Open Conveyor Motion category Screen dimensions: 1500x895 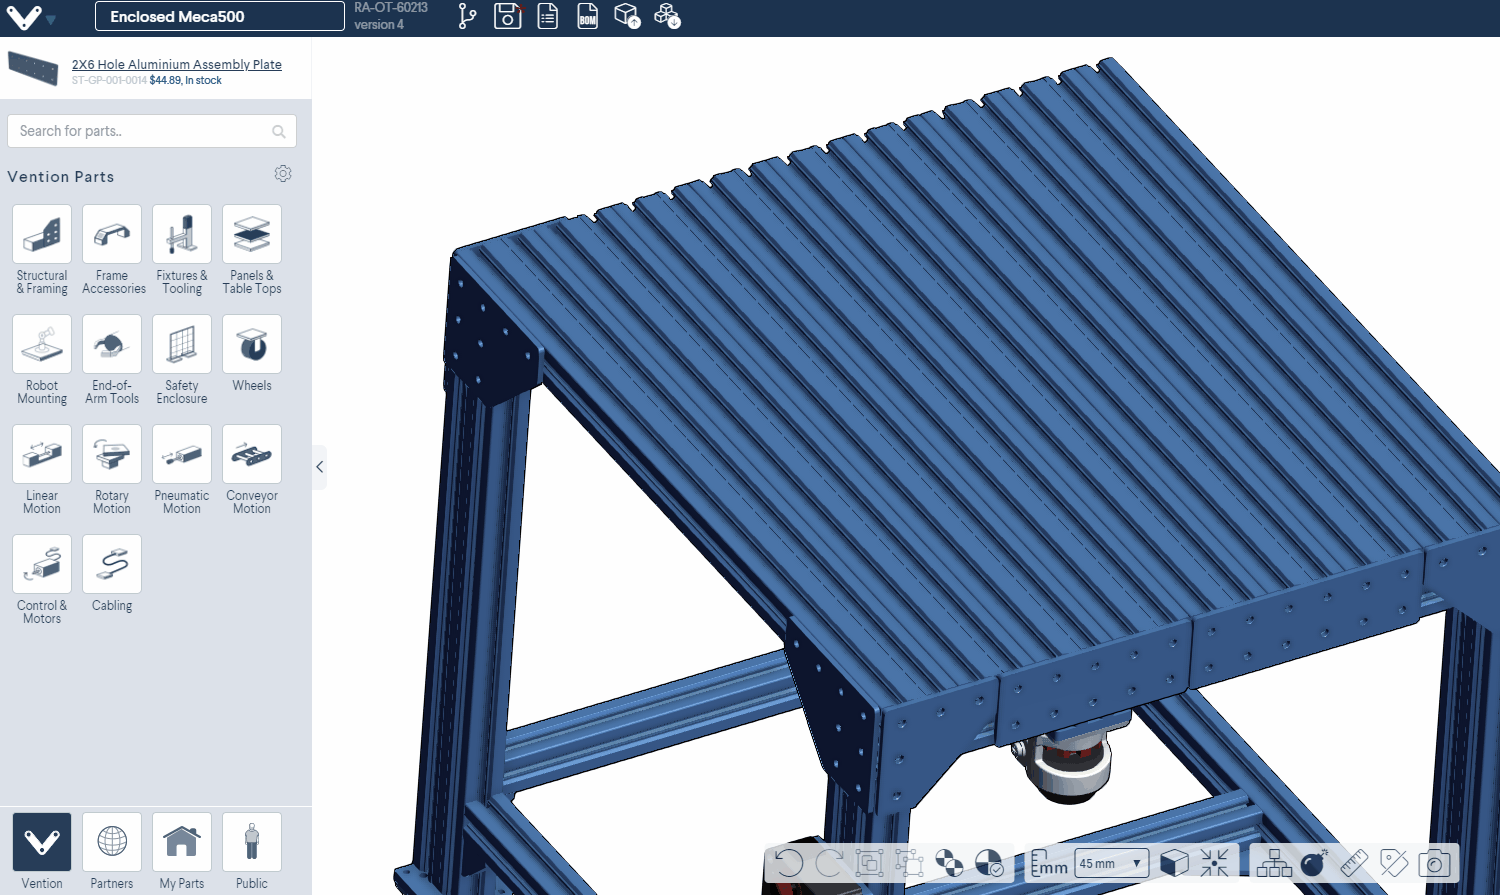(252, 470)
